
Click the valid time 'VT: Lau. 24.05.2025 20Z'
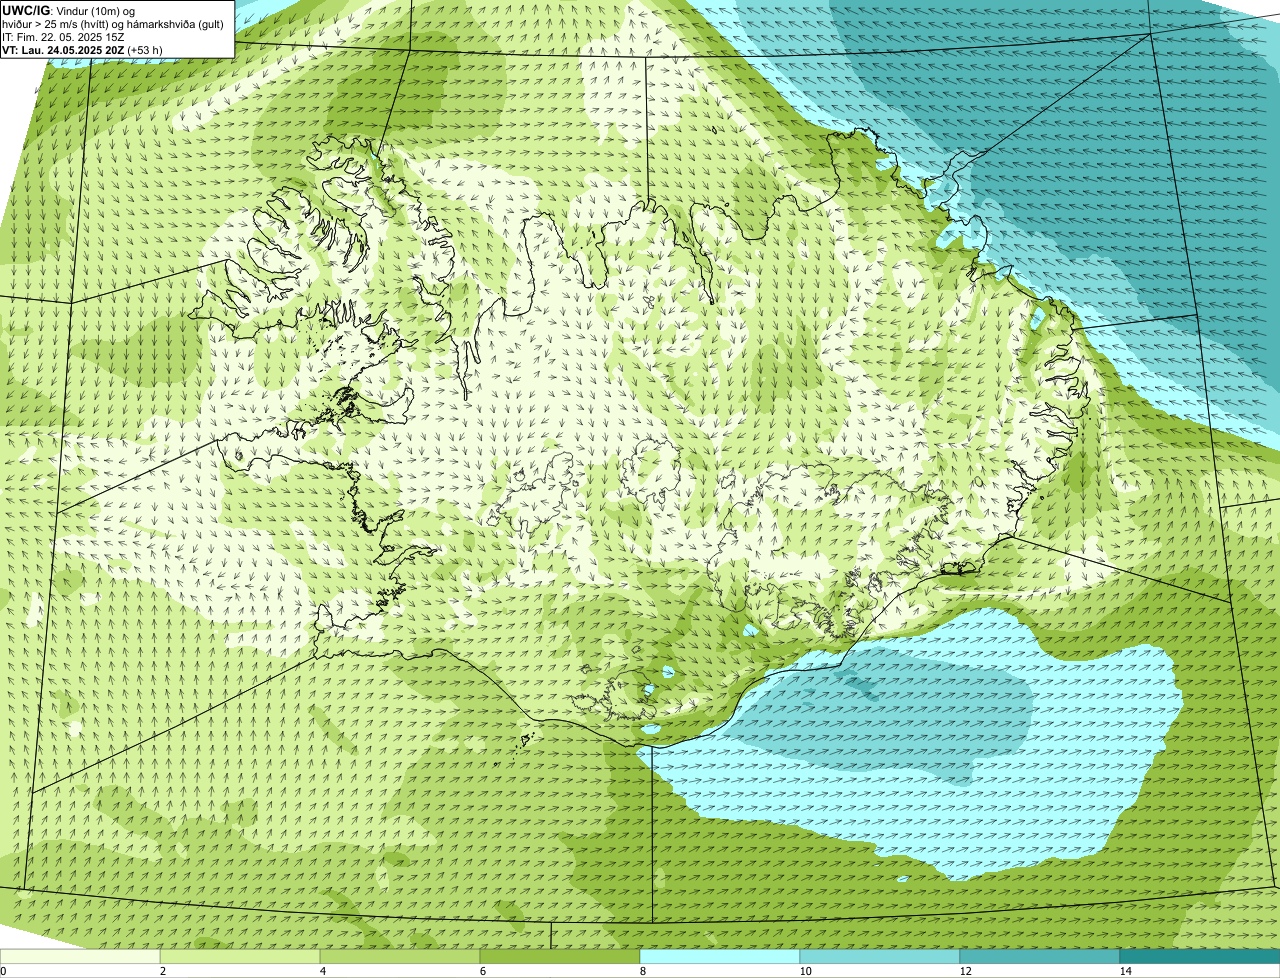64,50
